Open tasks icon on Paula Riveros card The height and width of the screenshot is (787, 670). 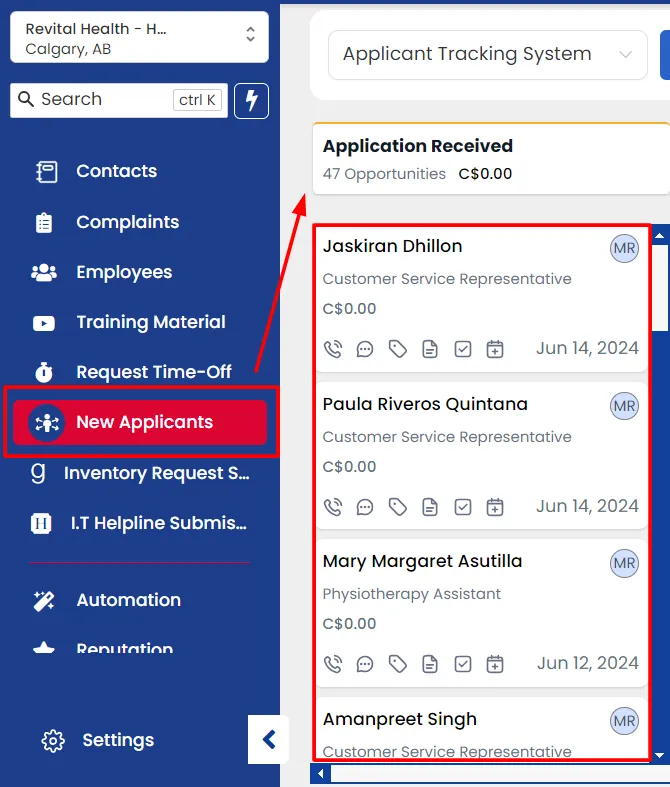pyautogui.click(x=462, y=507)
